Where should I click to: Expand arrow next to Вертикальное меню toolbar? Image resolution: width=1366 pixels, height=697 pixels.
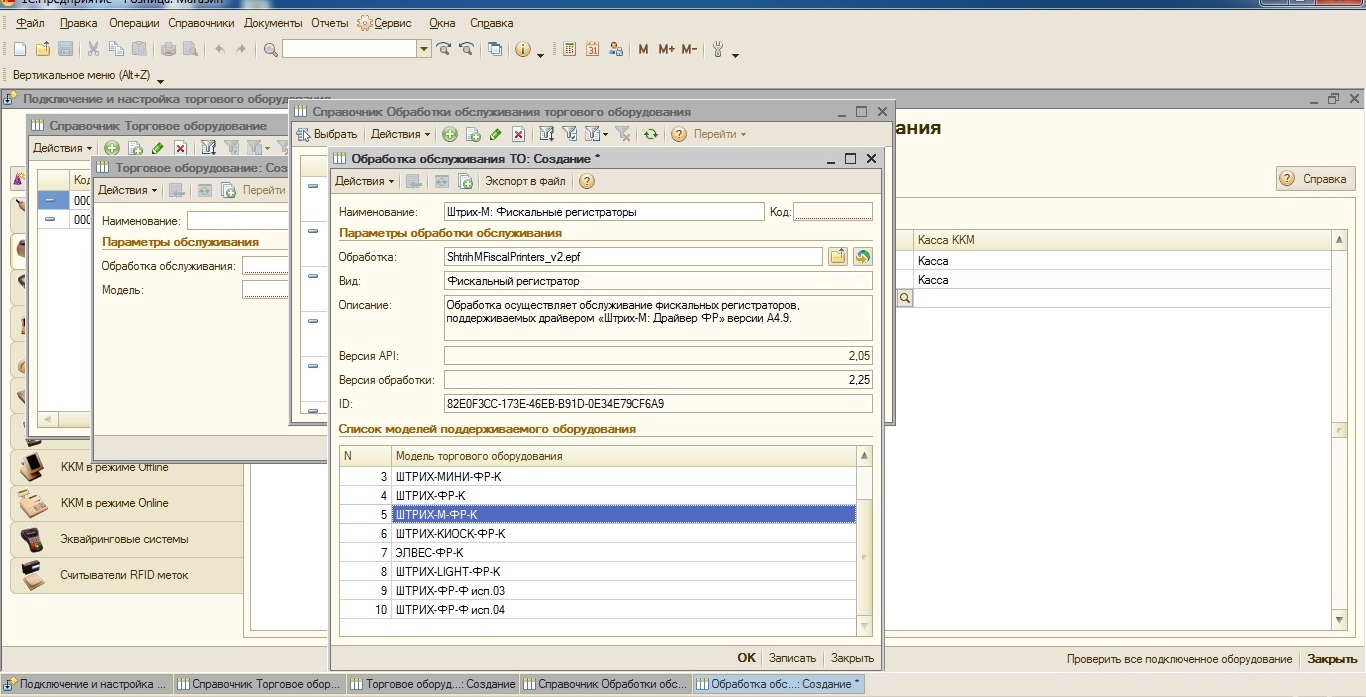(x=160, y=79)
